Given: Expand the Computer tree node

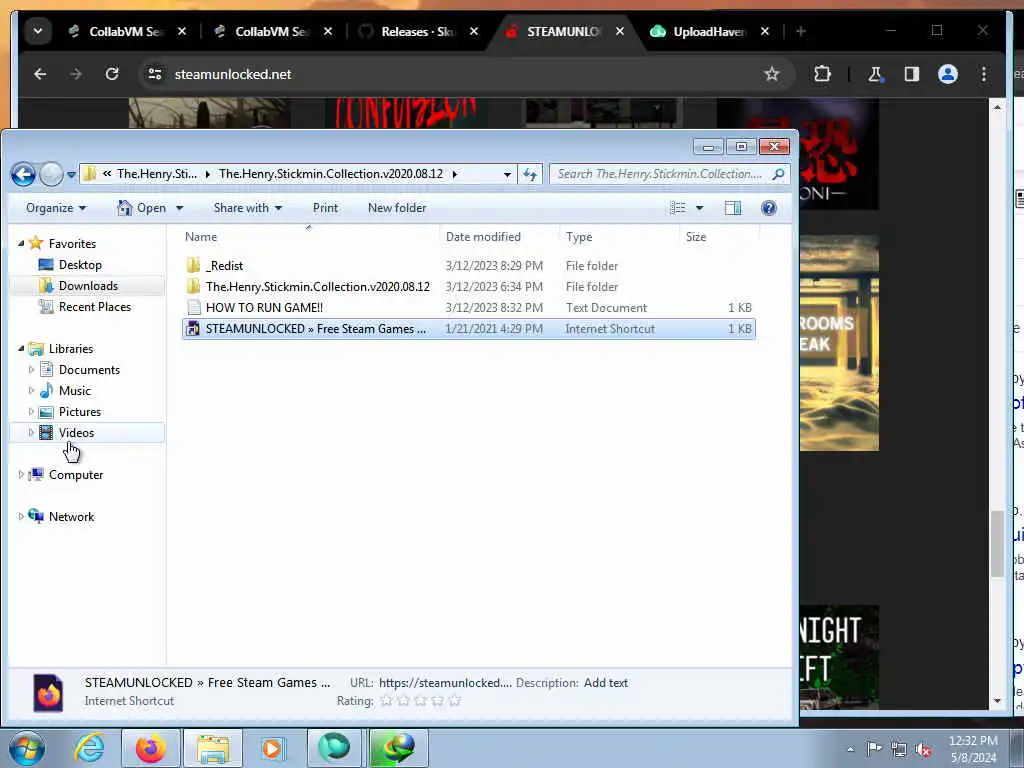Looking at the screenshot, I should coord(21,475).
